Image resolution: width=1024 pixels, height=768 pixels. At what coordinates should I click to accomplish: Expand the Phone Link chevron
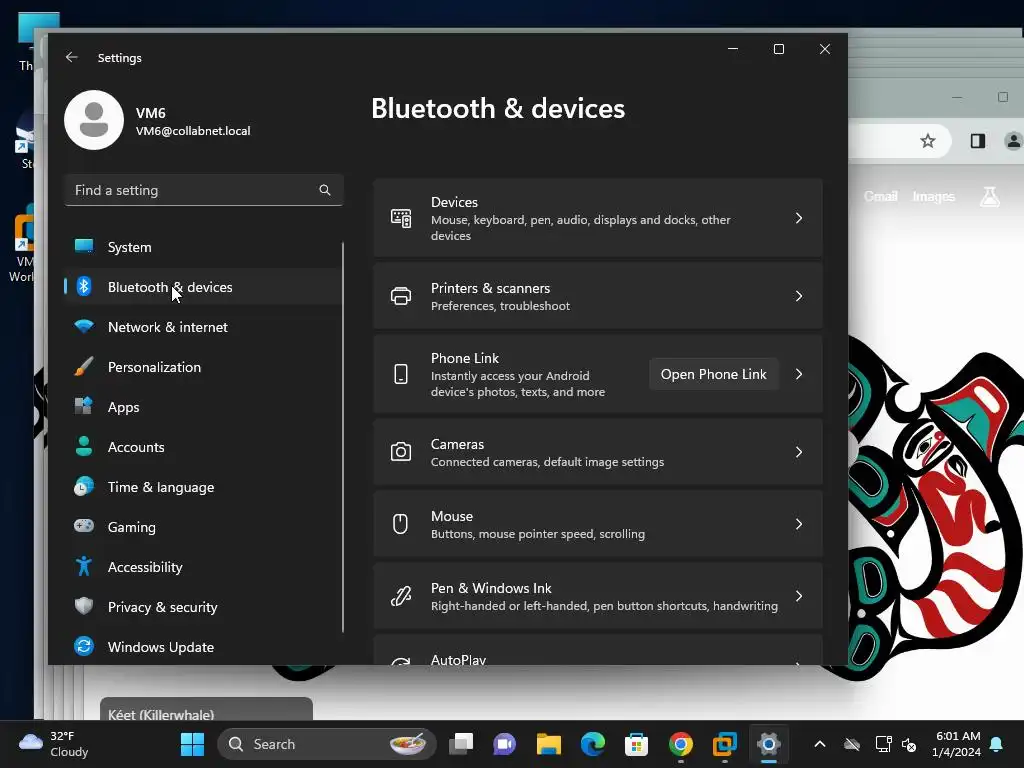799,374
